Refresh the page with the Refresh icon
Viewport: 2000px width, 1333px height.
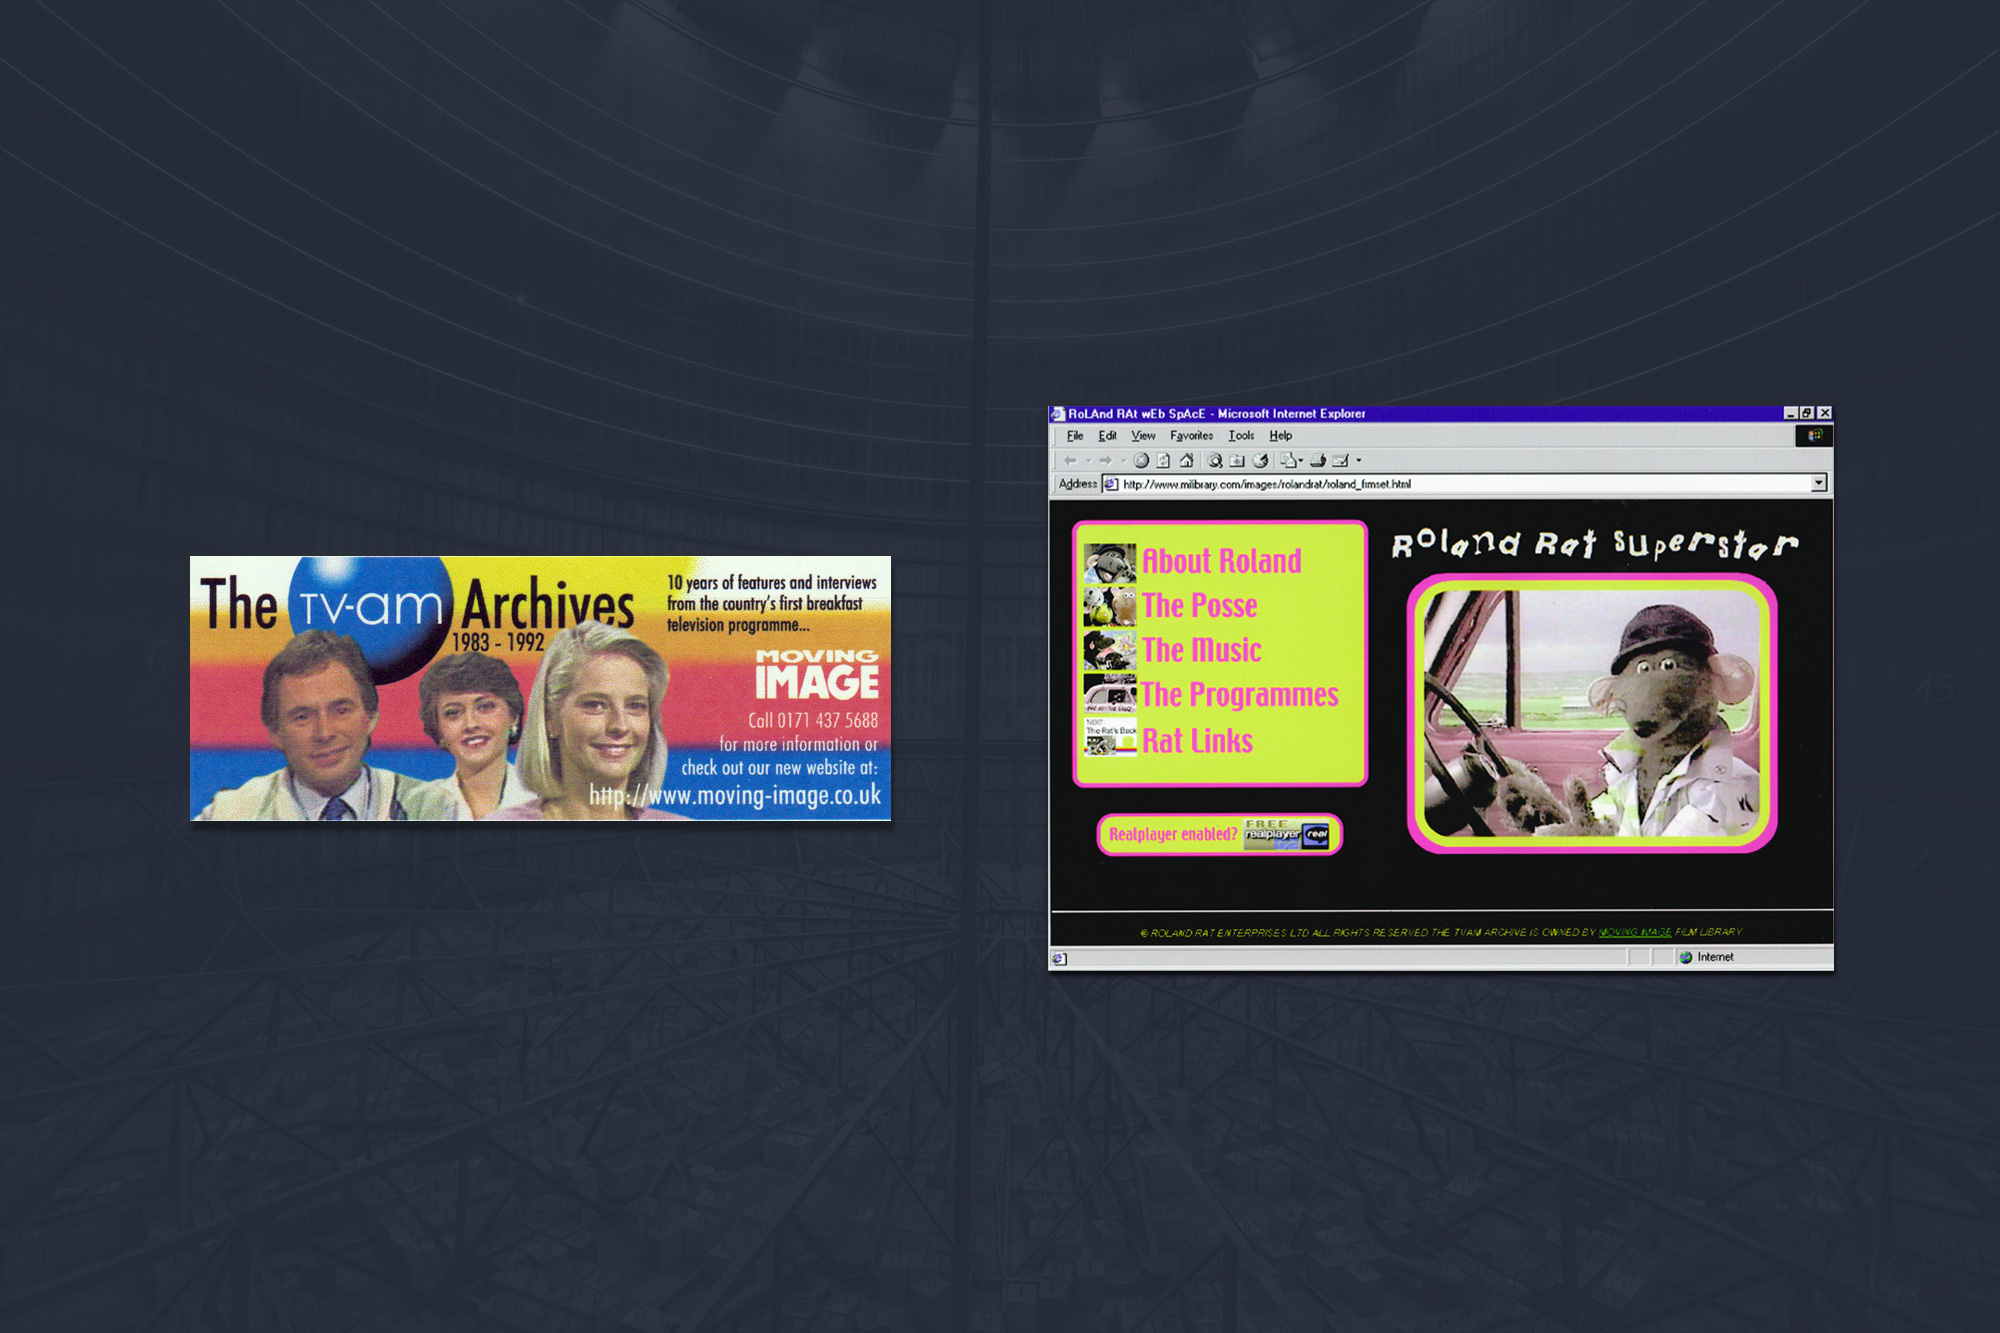(x=1163, y=460)
